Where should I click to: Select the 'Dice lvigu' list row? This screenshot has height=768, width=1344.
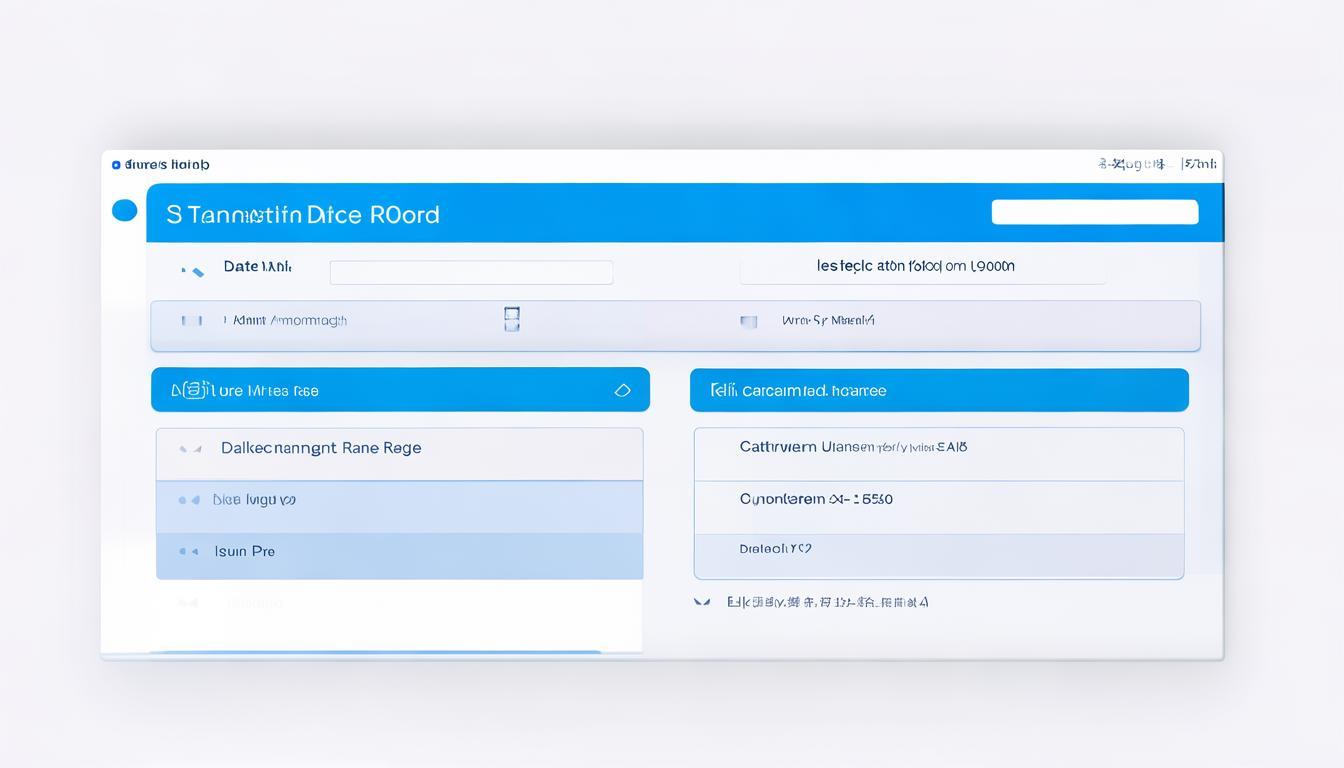tap(400, 500)
